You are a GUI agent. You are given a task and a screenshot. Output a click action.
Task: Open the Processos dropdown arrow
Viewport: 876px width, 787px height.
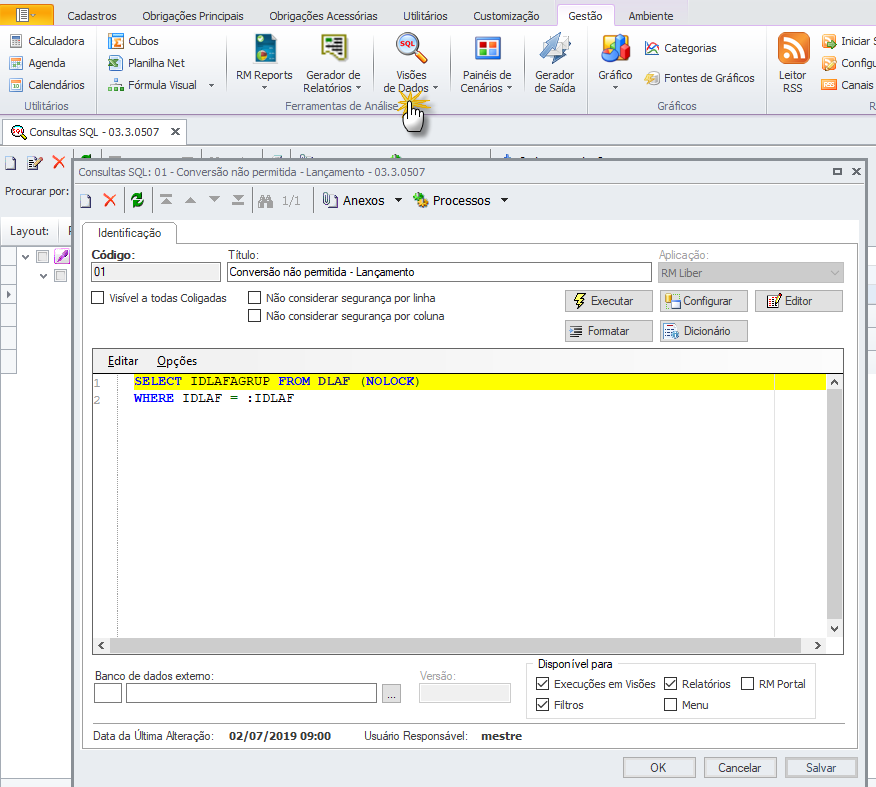coord(504,200)
